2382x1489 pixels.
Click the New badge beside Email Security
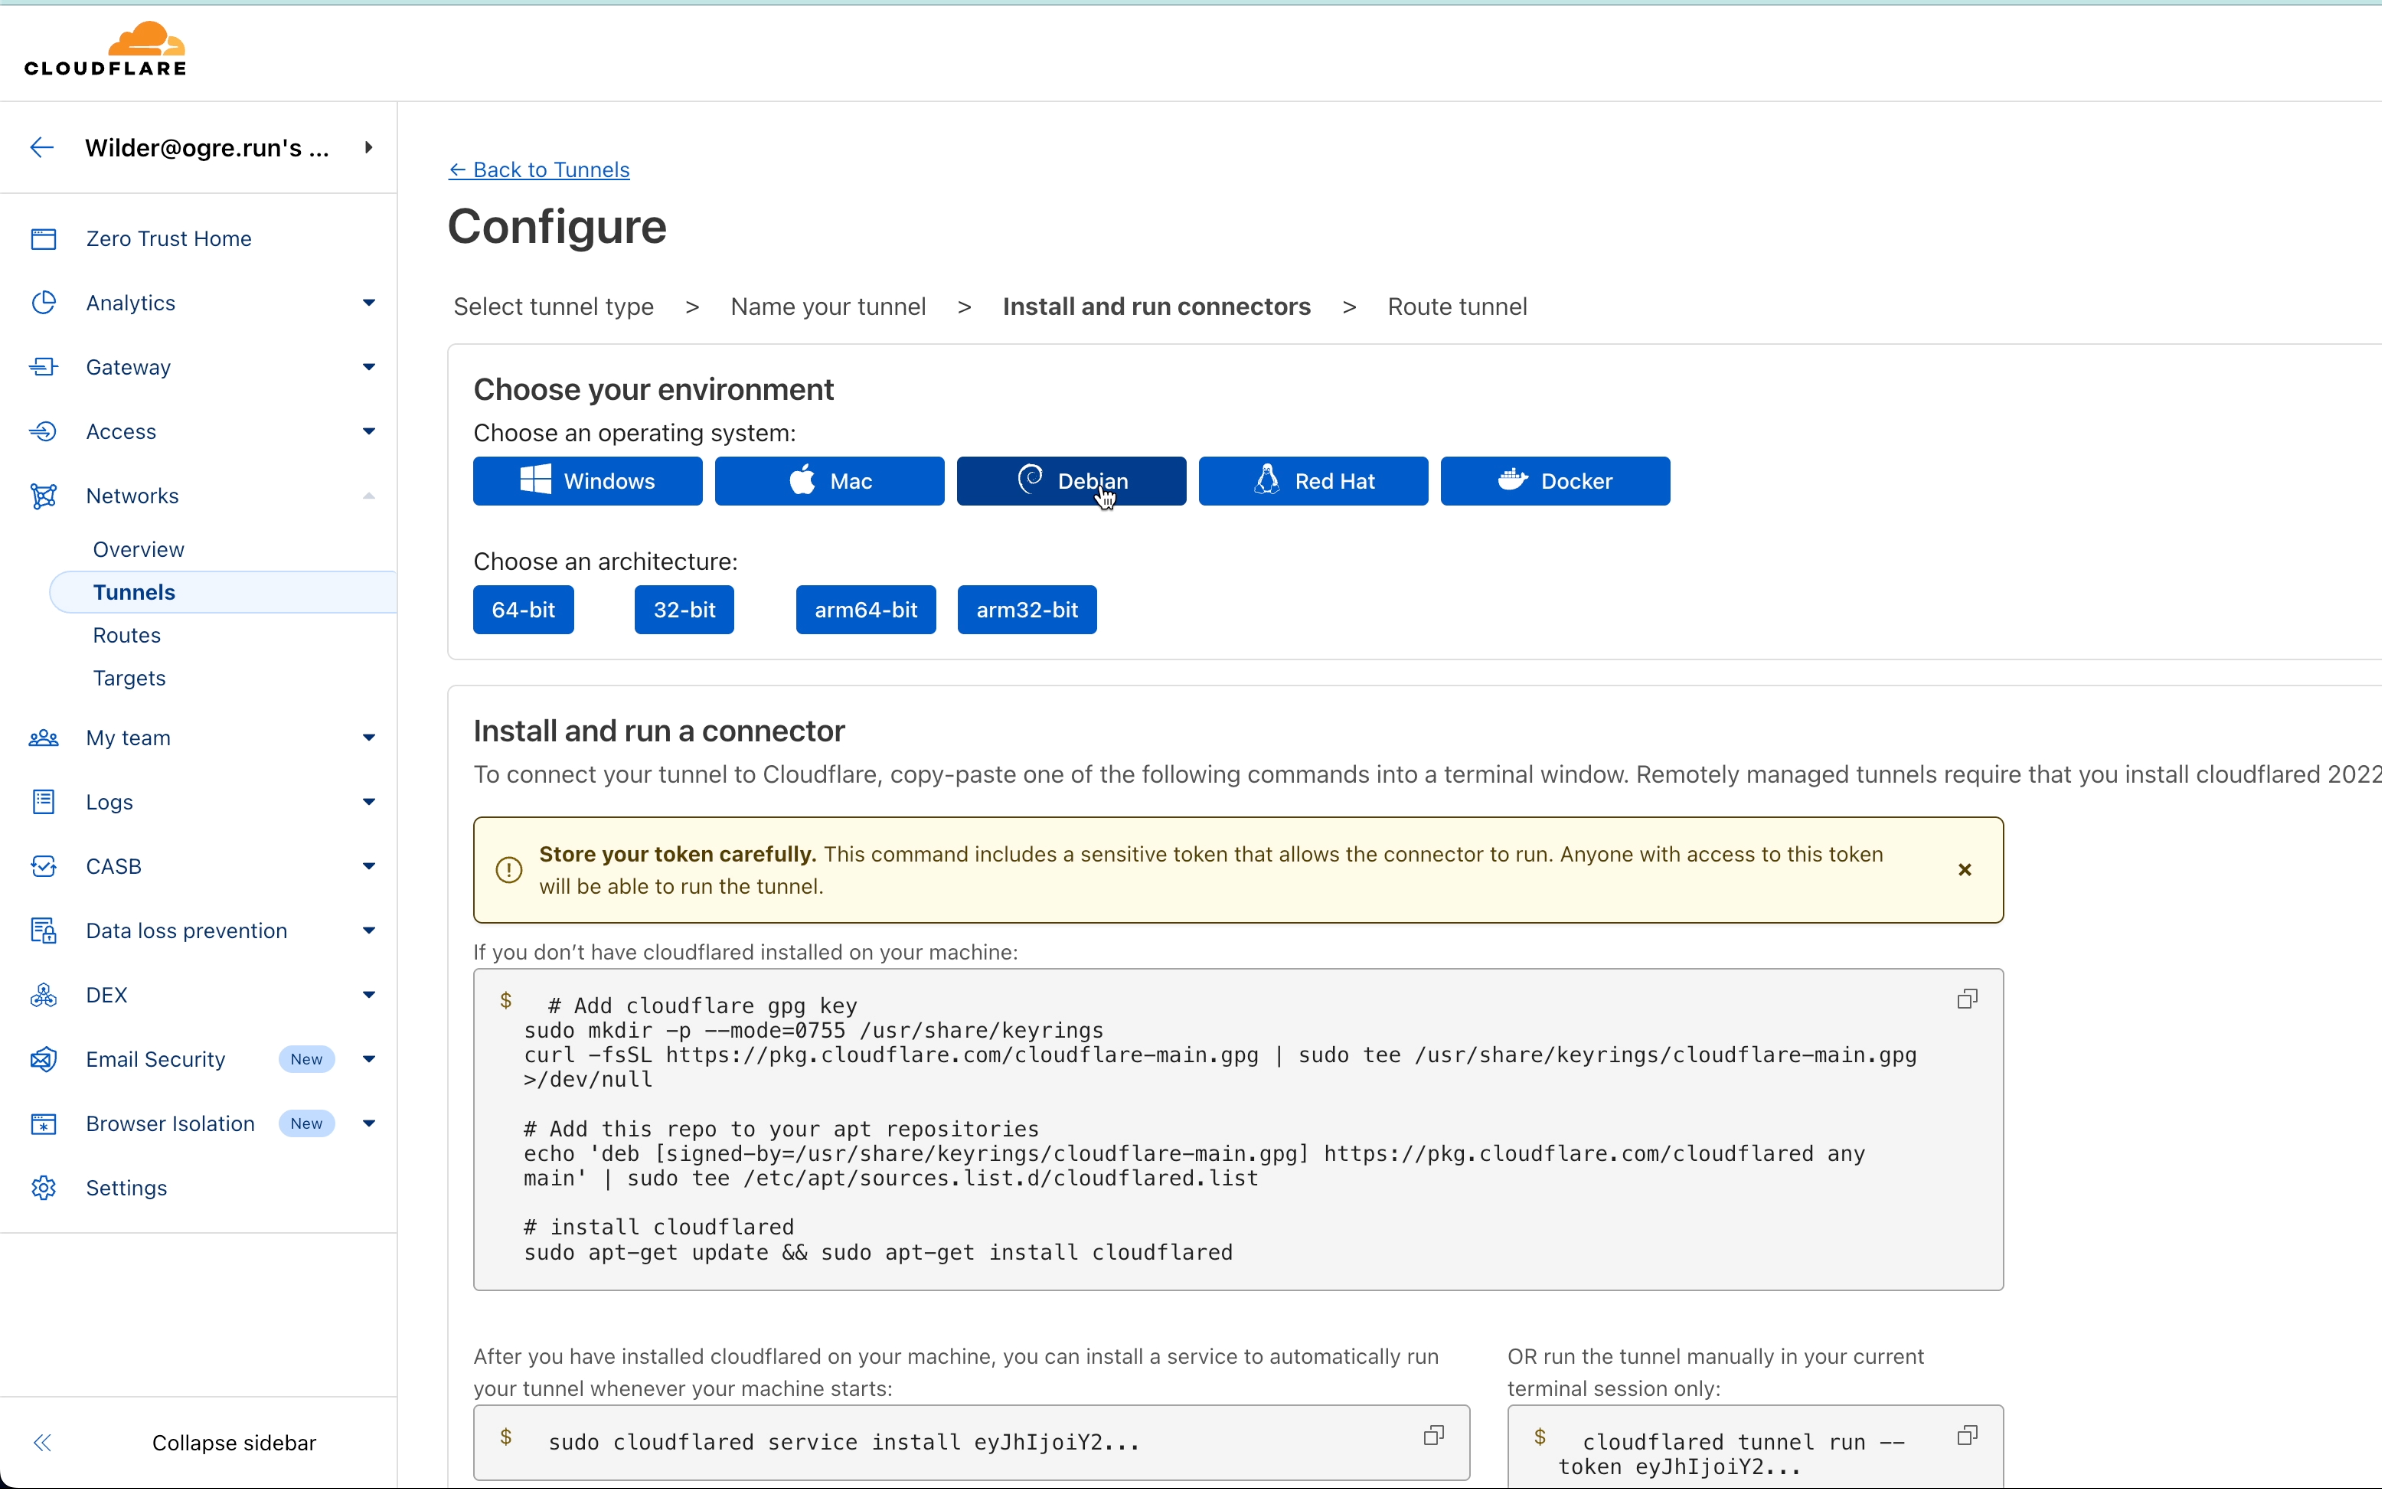306,1059
